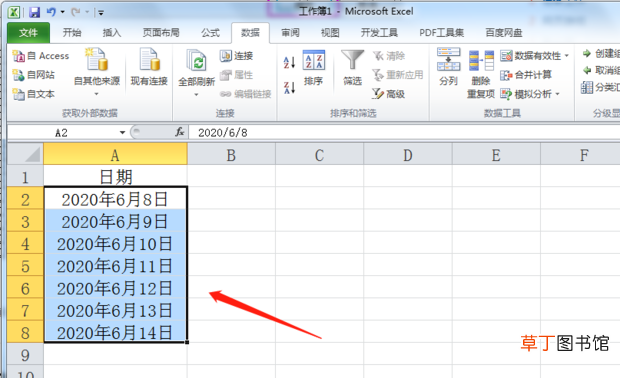
Task: Click cell A1 containing 日期
Action: tap(115, 176)
